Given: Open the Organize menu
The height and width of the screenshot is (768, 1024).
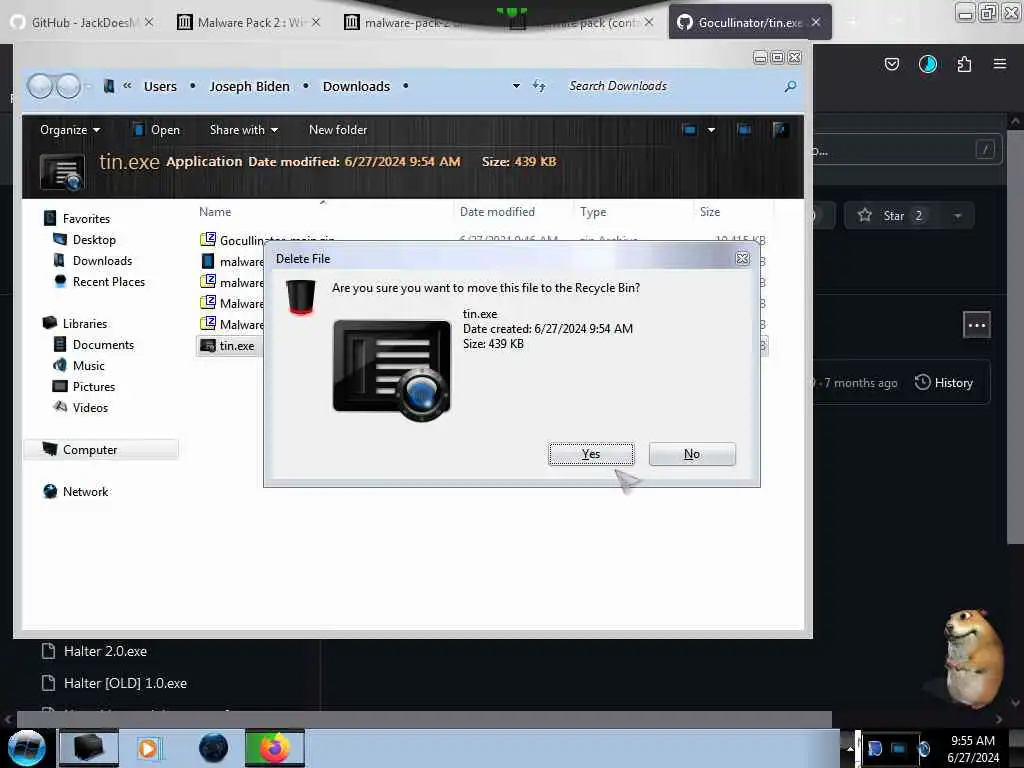Looking at the screenshot, I should pyautogui.click(x=70, y=130).
